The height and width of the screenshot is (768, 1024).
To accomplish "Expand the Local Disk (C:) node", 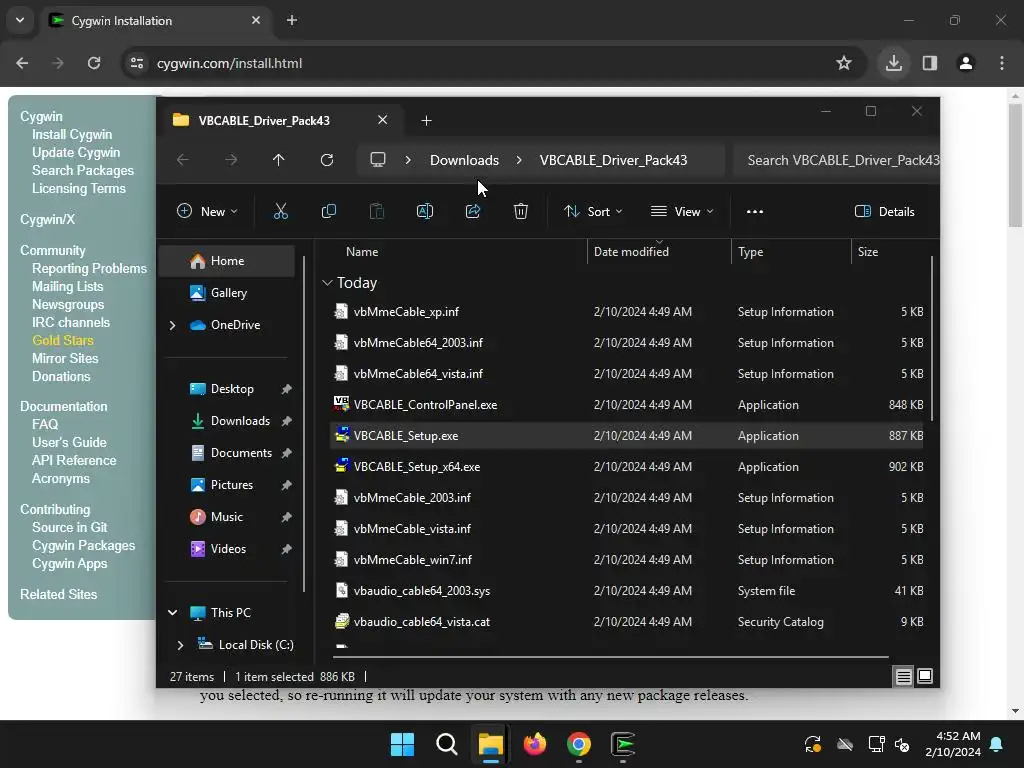I will tap(180, 645).
